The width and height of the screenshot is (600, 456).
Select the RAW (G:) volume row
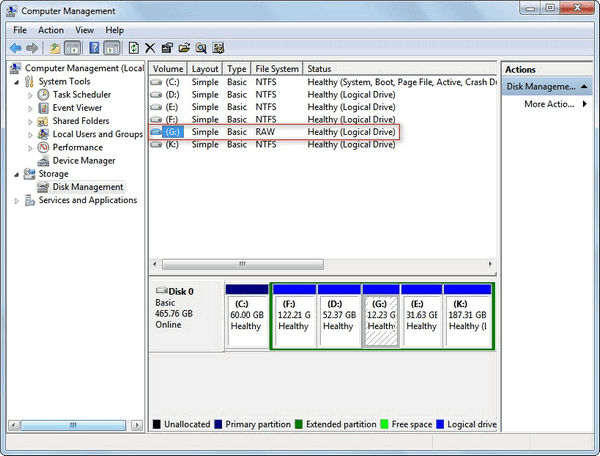tap(272, 132)
